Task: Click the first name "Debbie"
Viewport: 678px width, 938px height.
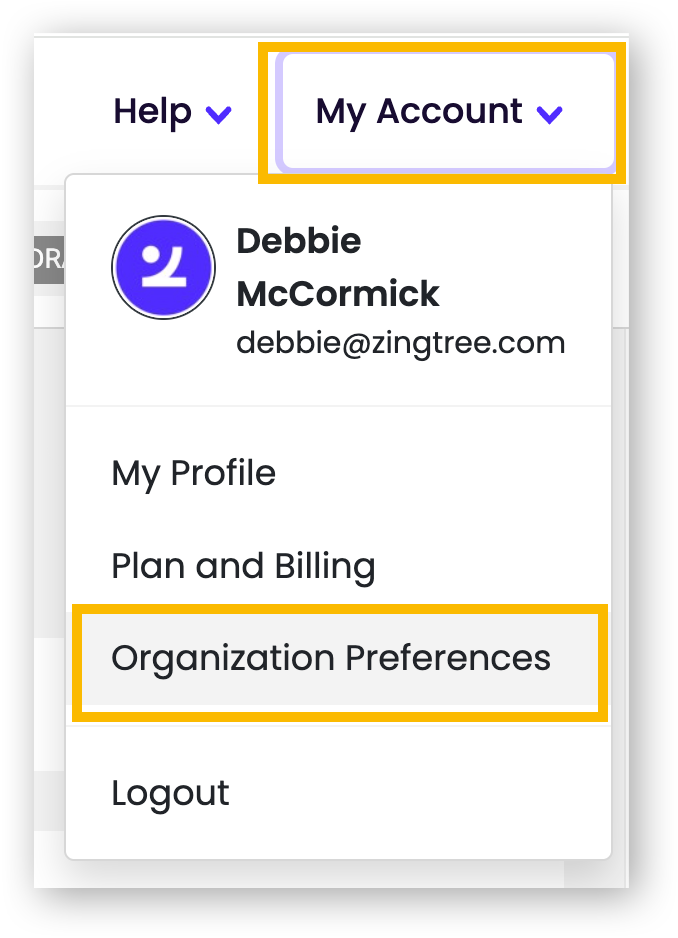Action: [x=298, y=241]
